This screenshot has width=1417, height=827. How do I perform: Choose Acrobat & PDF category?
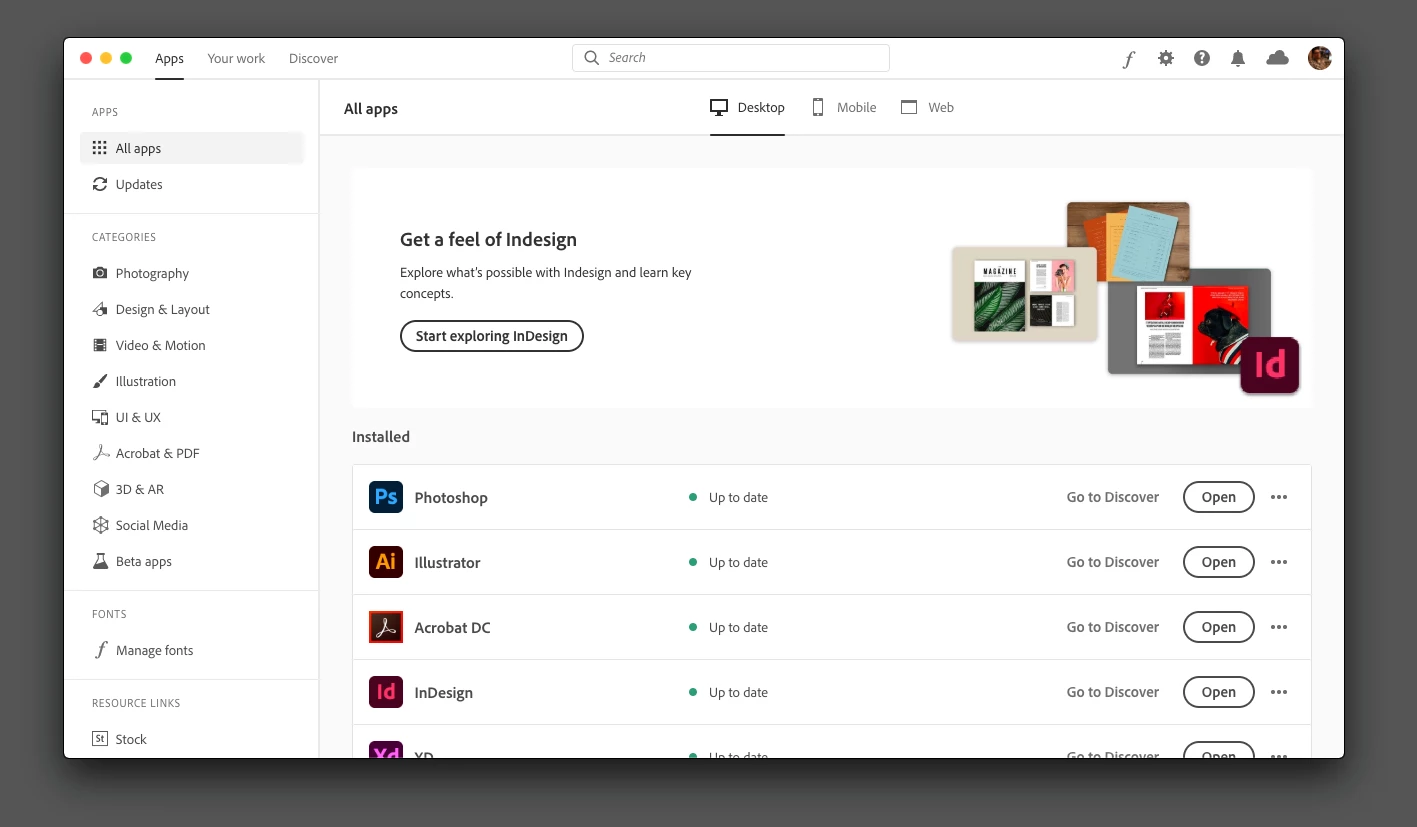(x=192, y=453)
